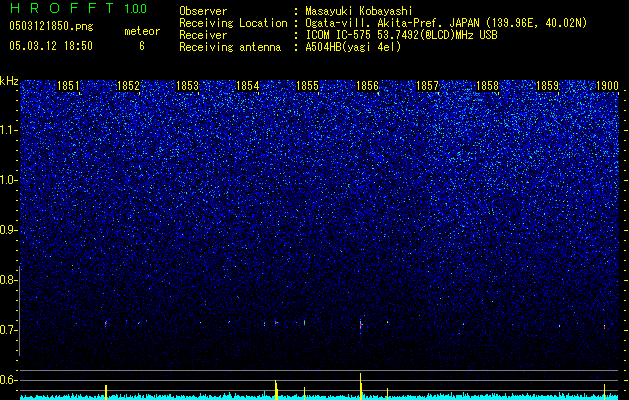Click the 0.6 kHz axis label
Image resolution: width=629 pixels, height=400 pixels.
coord(8,380)
